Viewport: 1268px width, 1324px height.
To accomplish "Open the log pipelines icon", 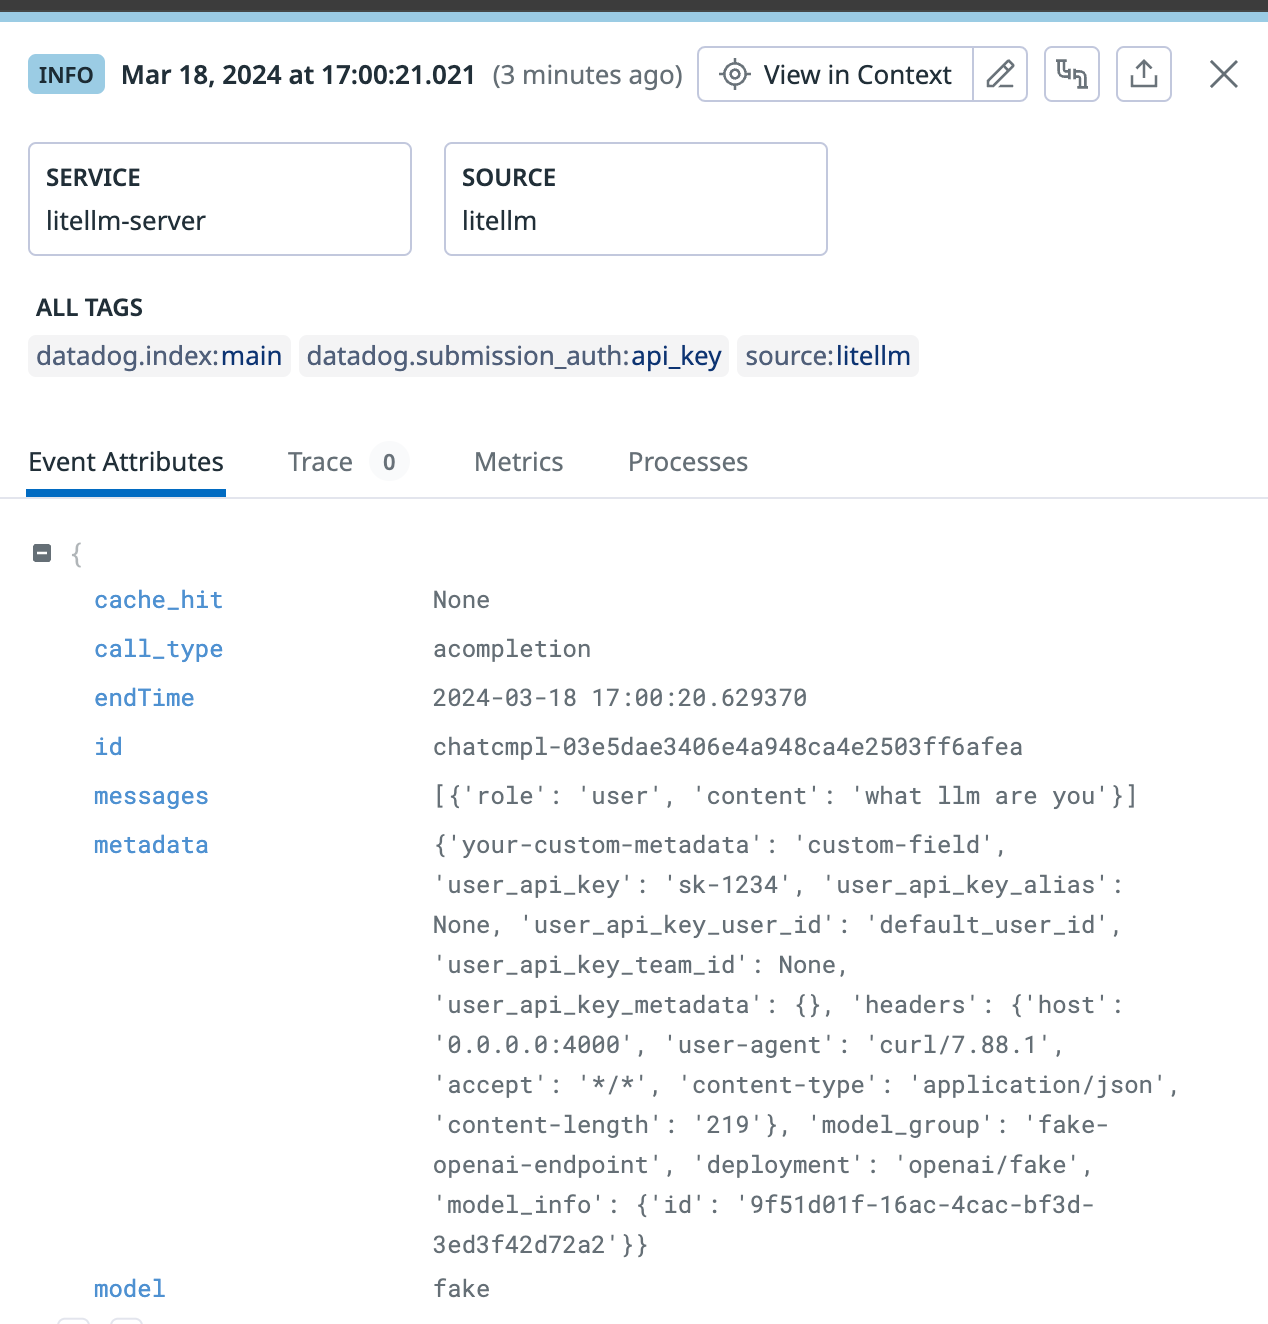I will point(1071,74).
